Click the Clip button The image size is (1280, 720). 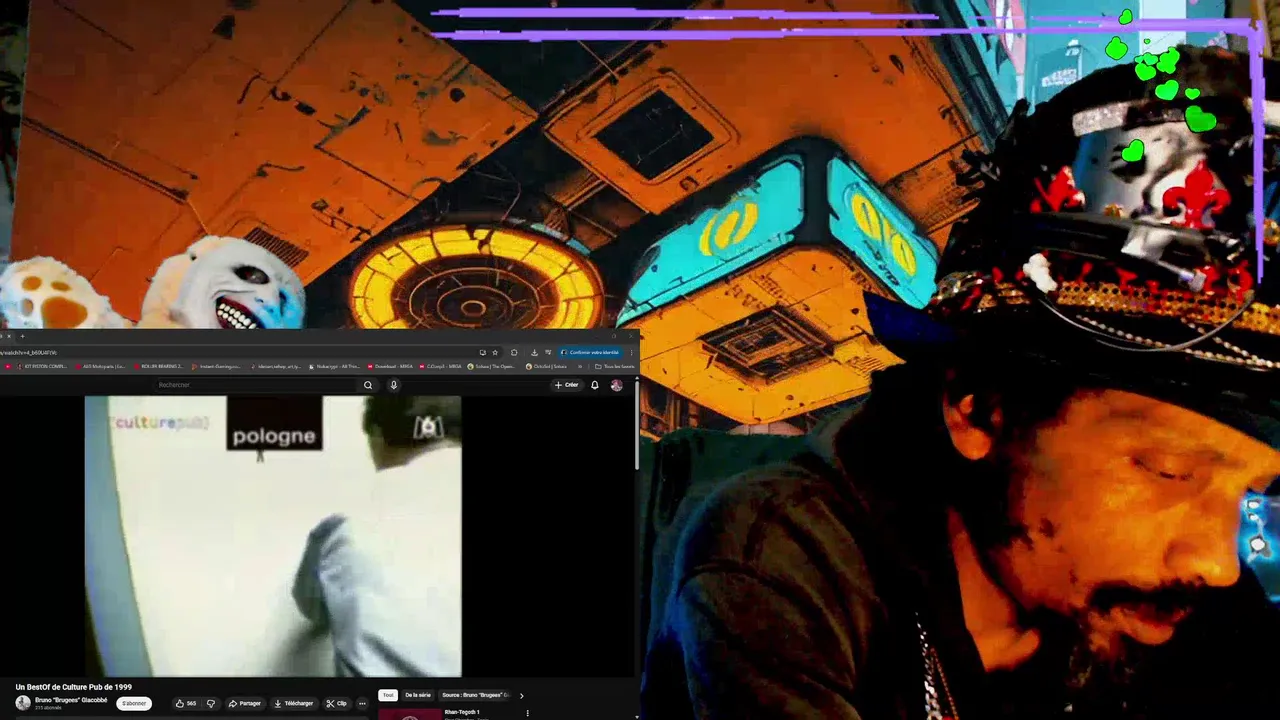click(x=336, y=703)
